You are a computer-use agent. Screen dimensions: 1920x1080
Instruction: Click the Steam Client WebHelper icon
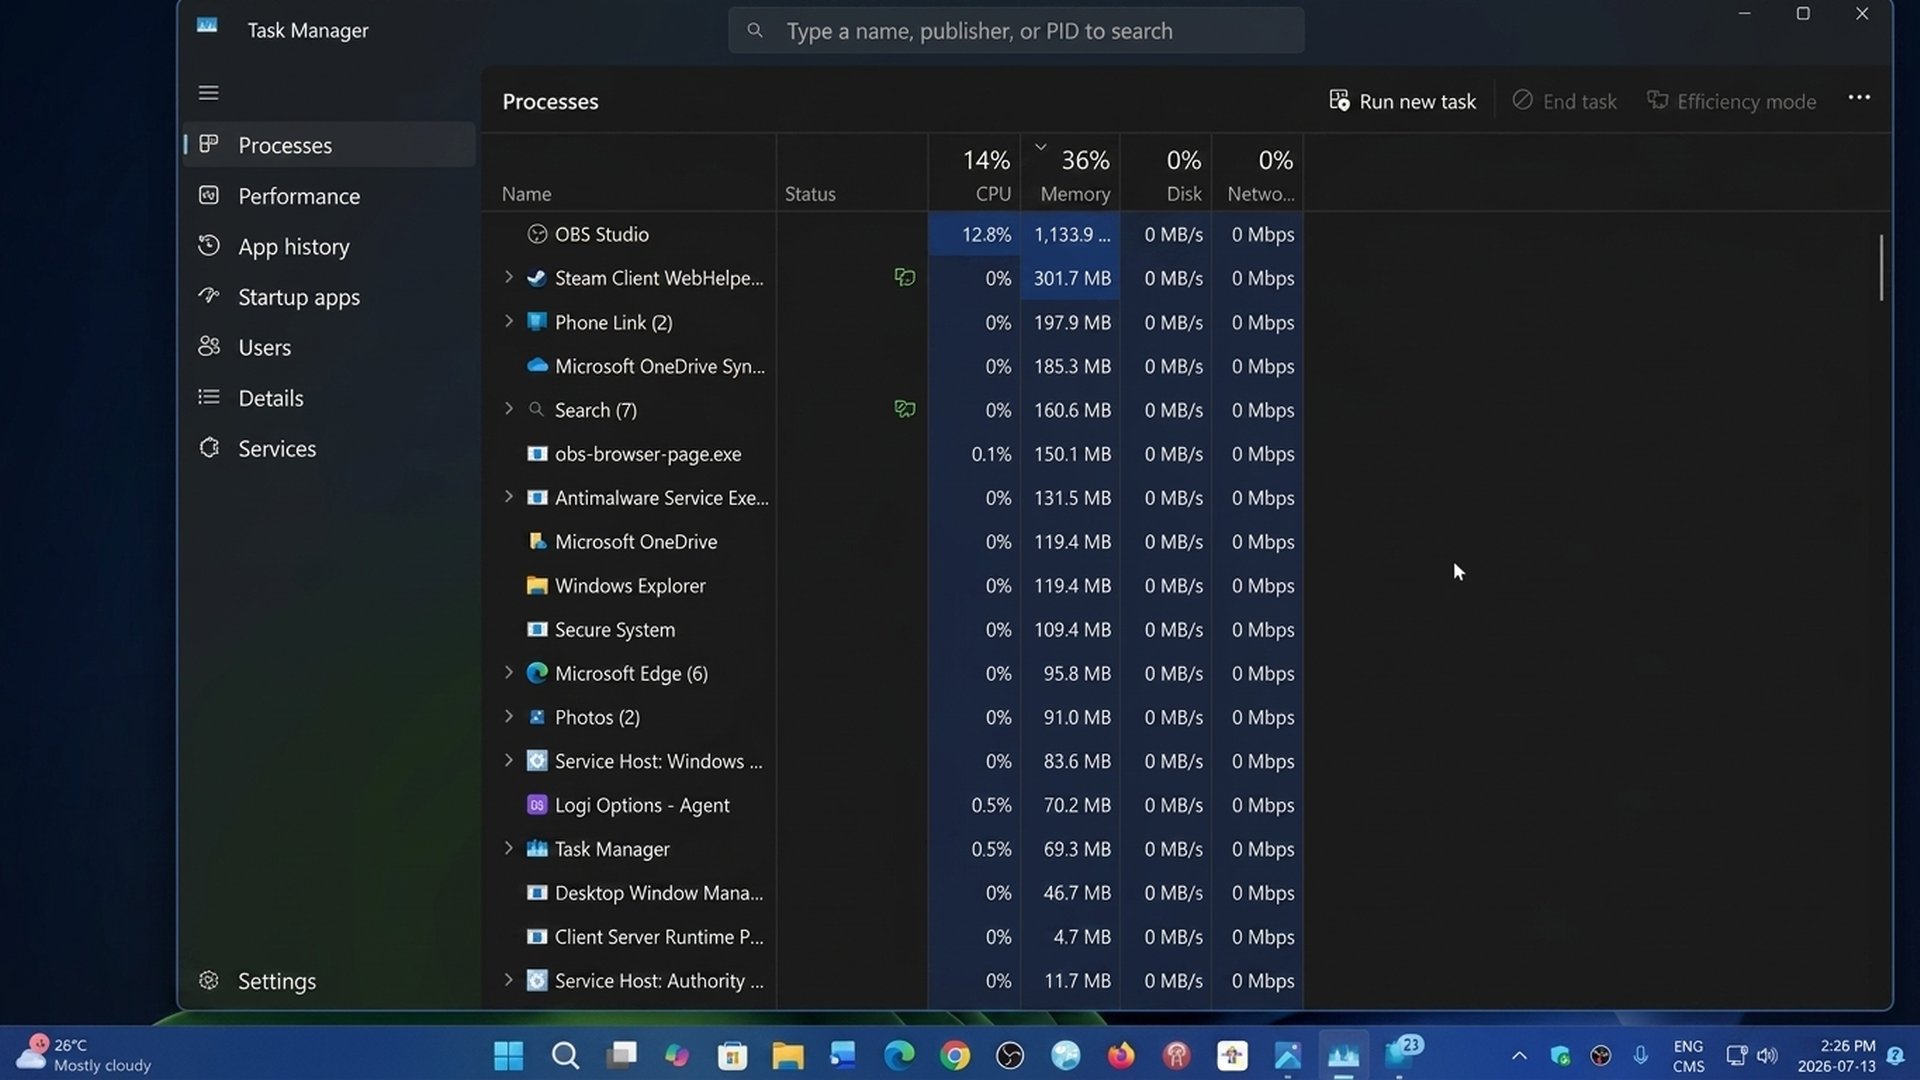click(537, 278)
